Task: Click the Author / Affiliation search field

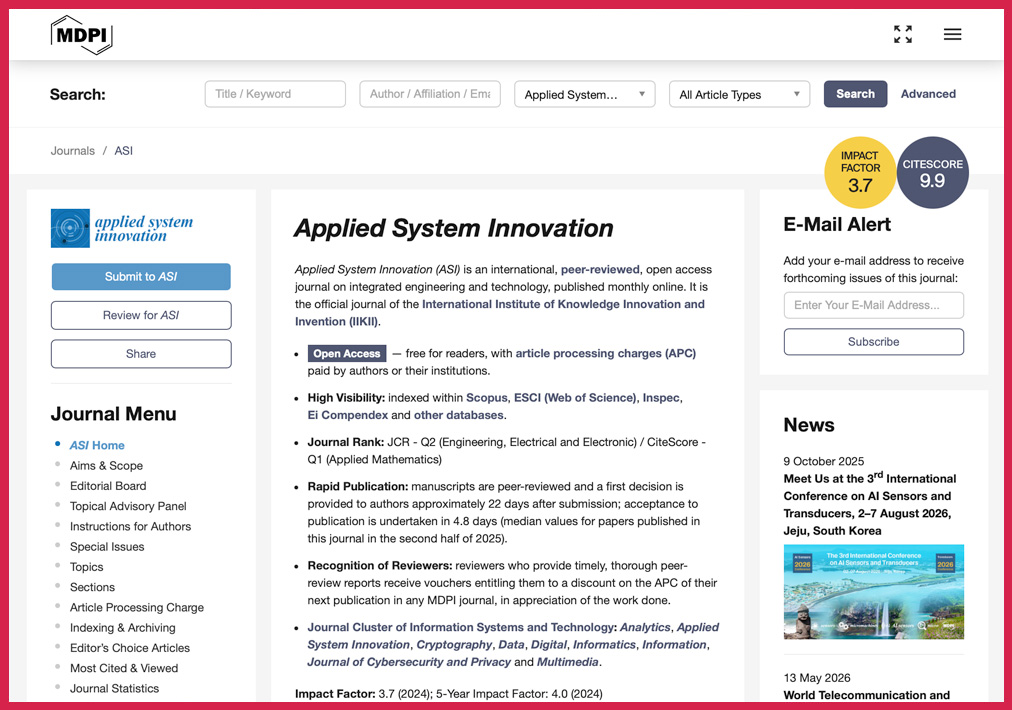Action: pos(430,94)
